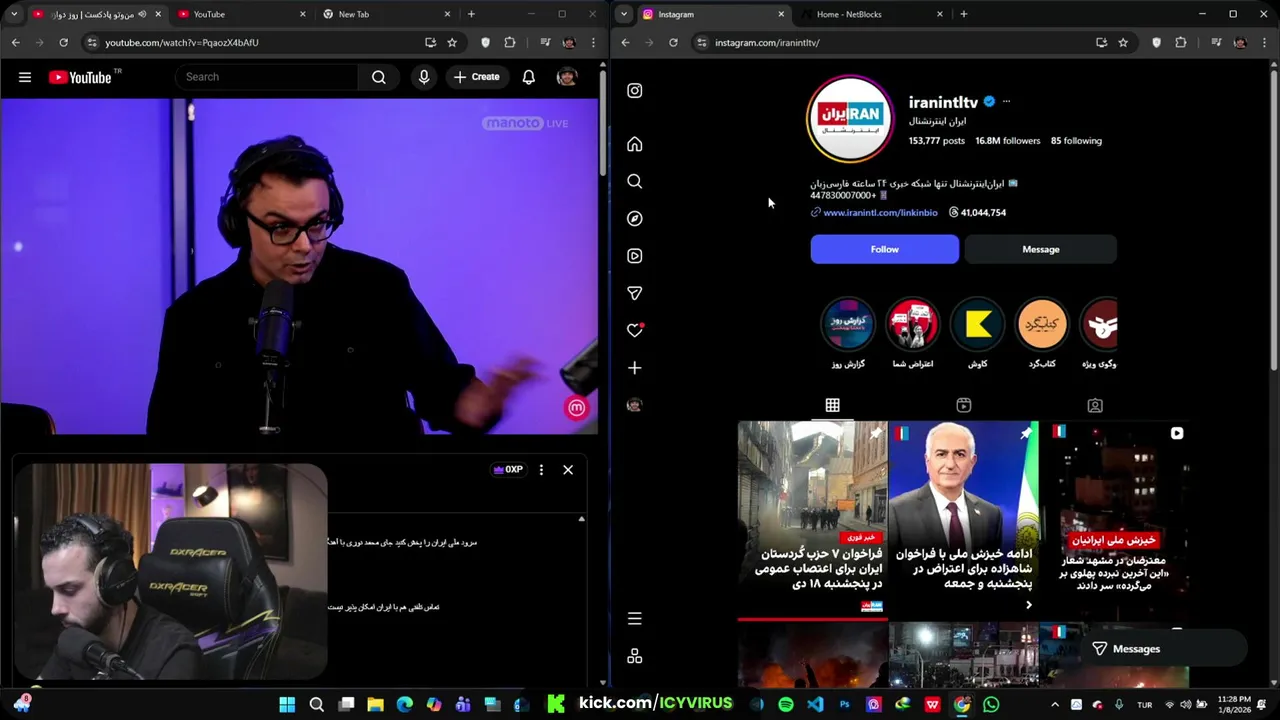Bookmark the YouTube page with star

452,42
